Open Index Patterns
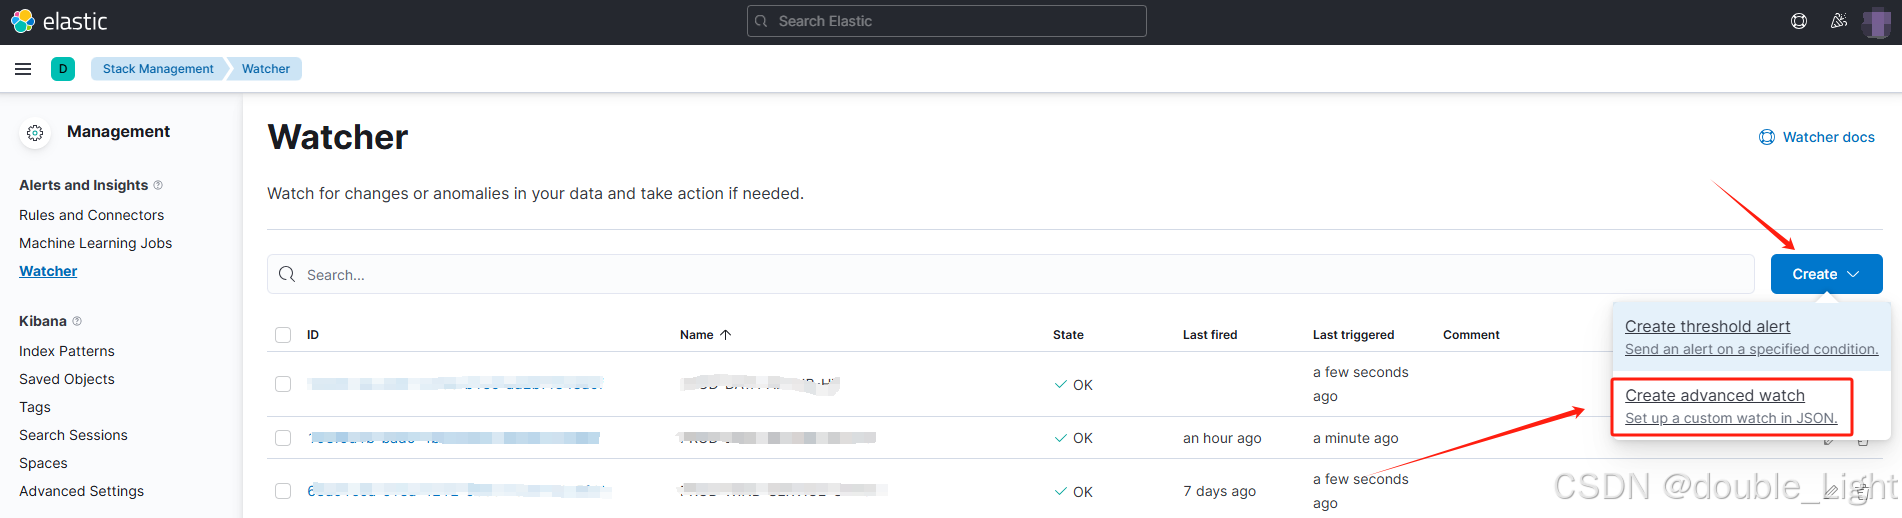 (67, 351)
